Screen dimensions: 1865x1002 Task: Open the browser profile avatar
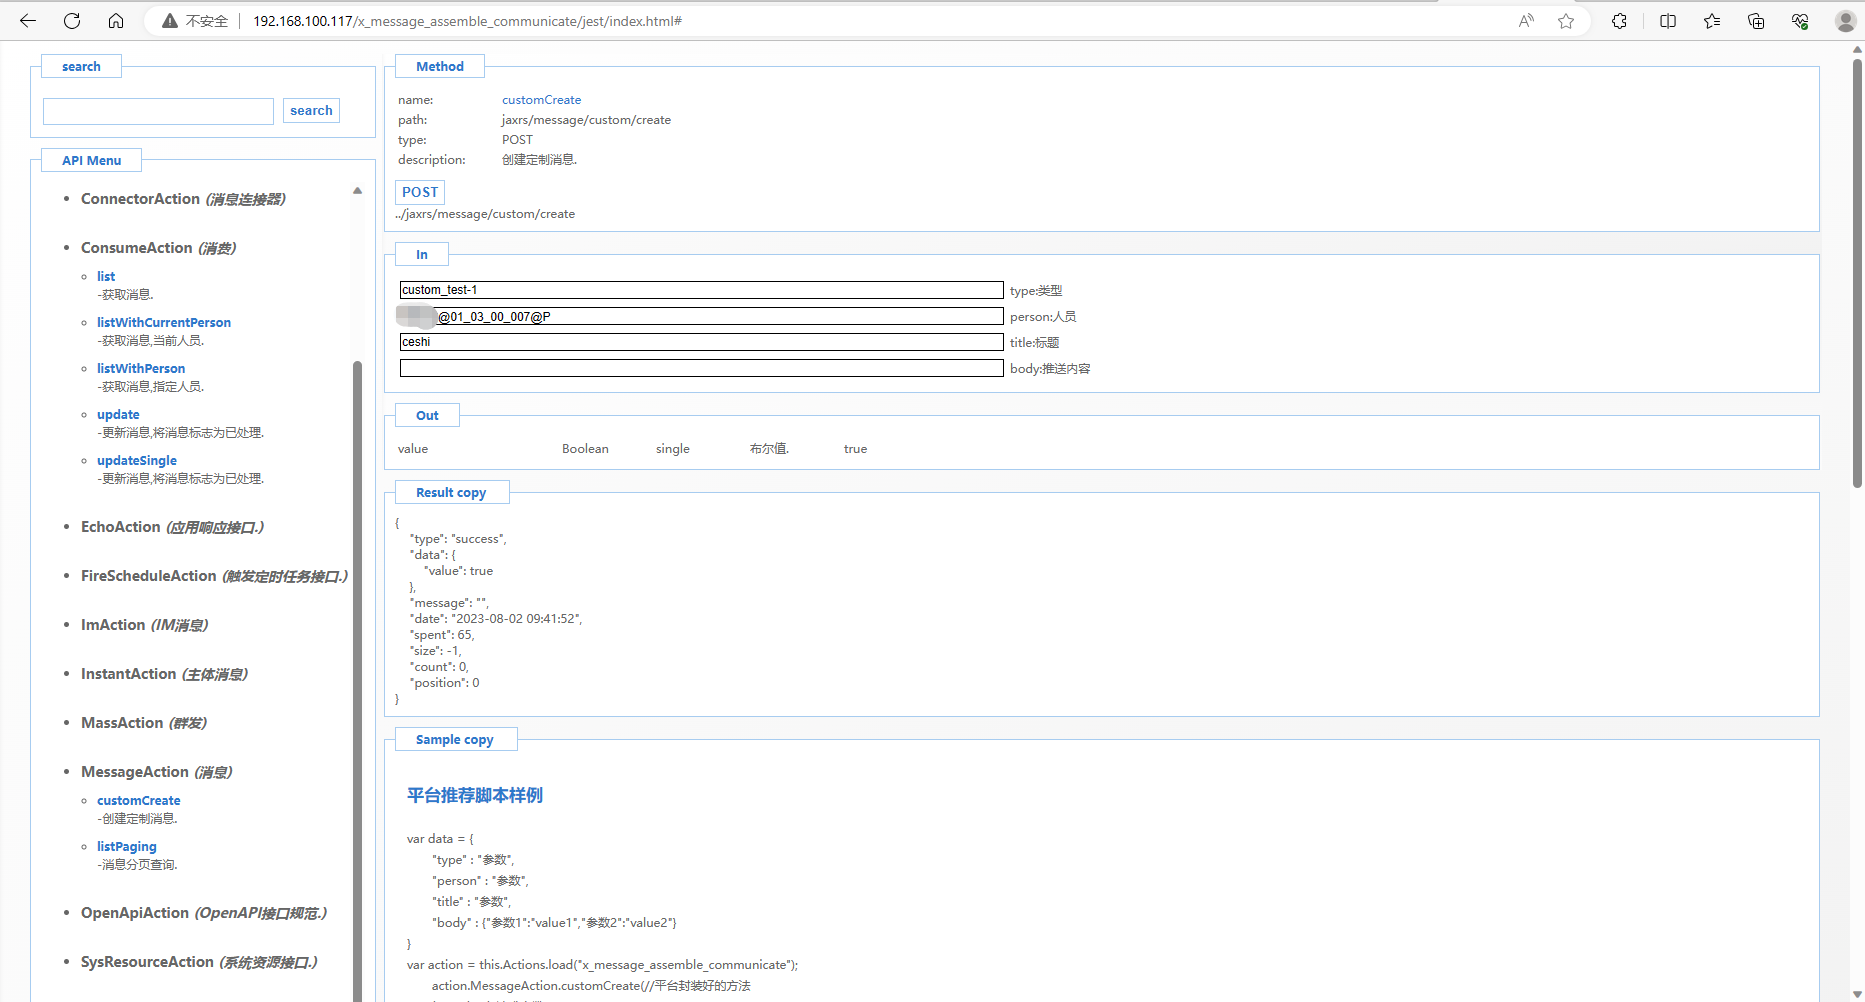pos(1845,21)
